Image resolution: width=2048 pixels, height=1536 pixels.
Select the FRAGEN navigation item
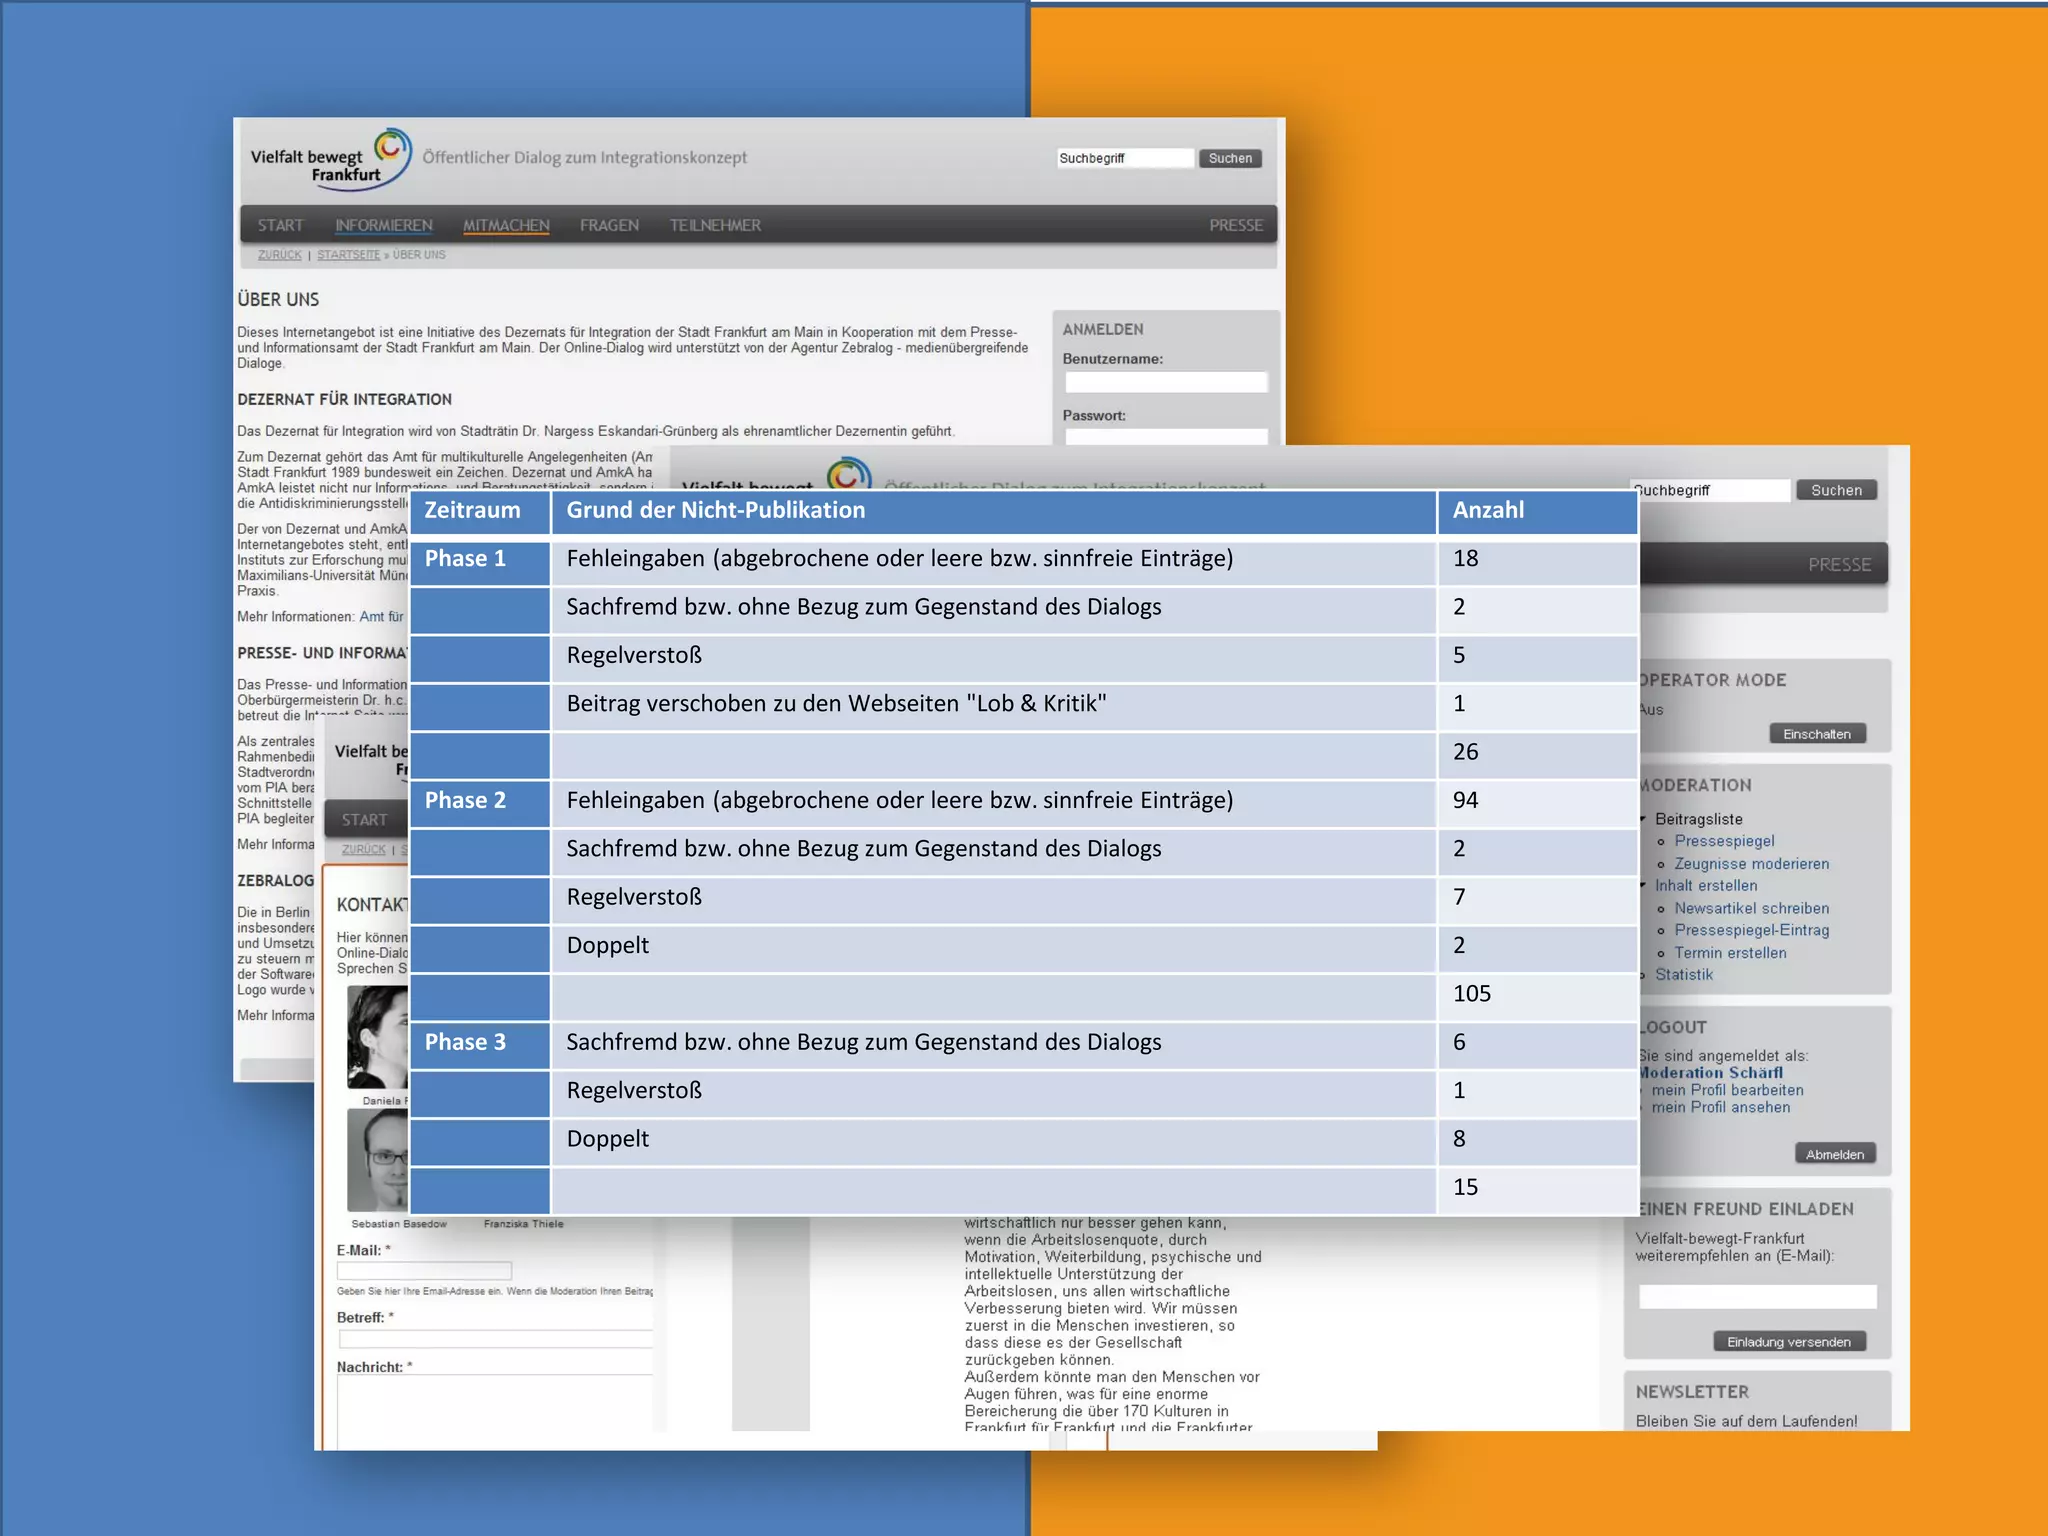pos(609,225)
